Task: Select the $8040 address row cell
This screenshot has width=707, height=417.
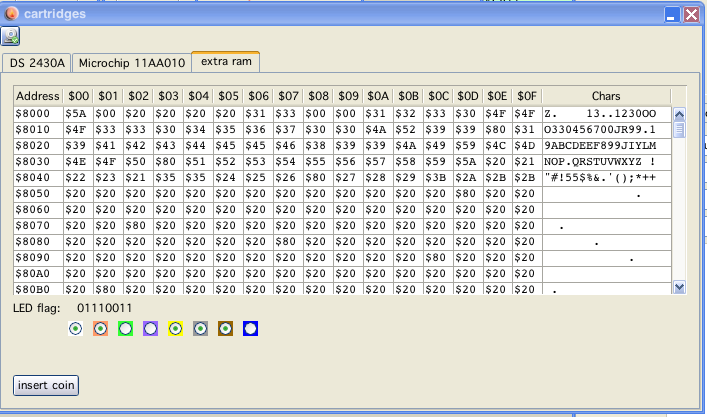Action: click(x=38, y=178)
